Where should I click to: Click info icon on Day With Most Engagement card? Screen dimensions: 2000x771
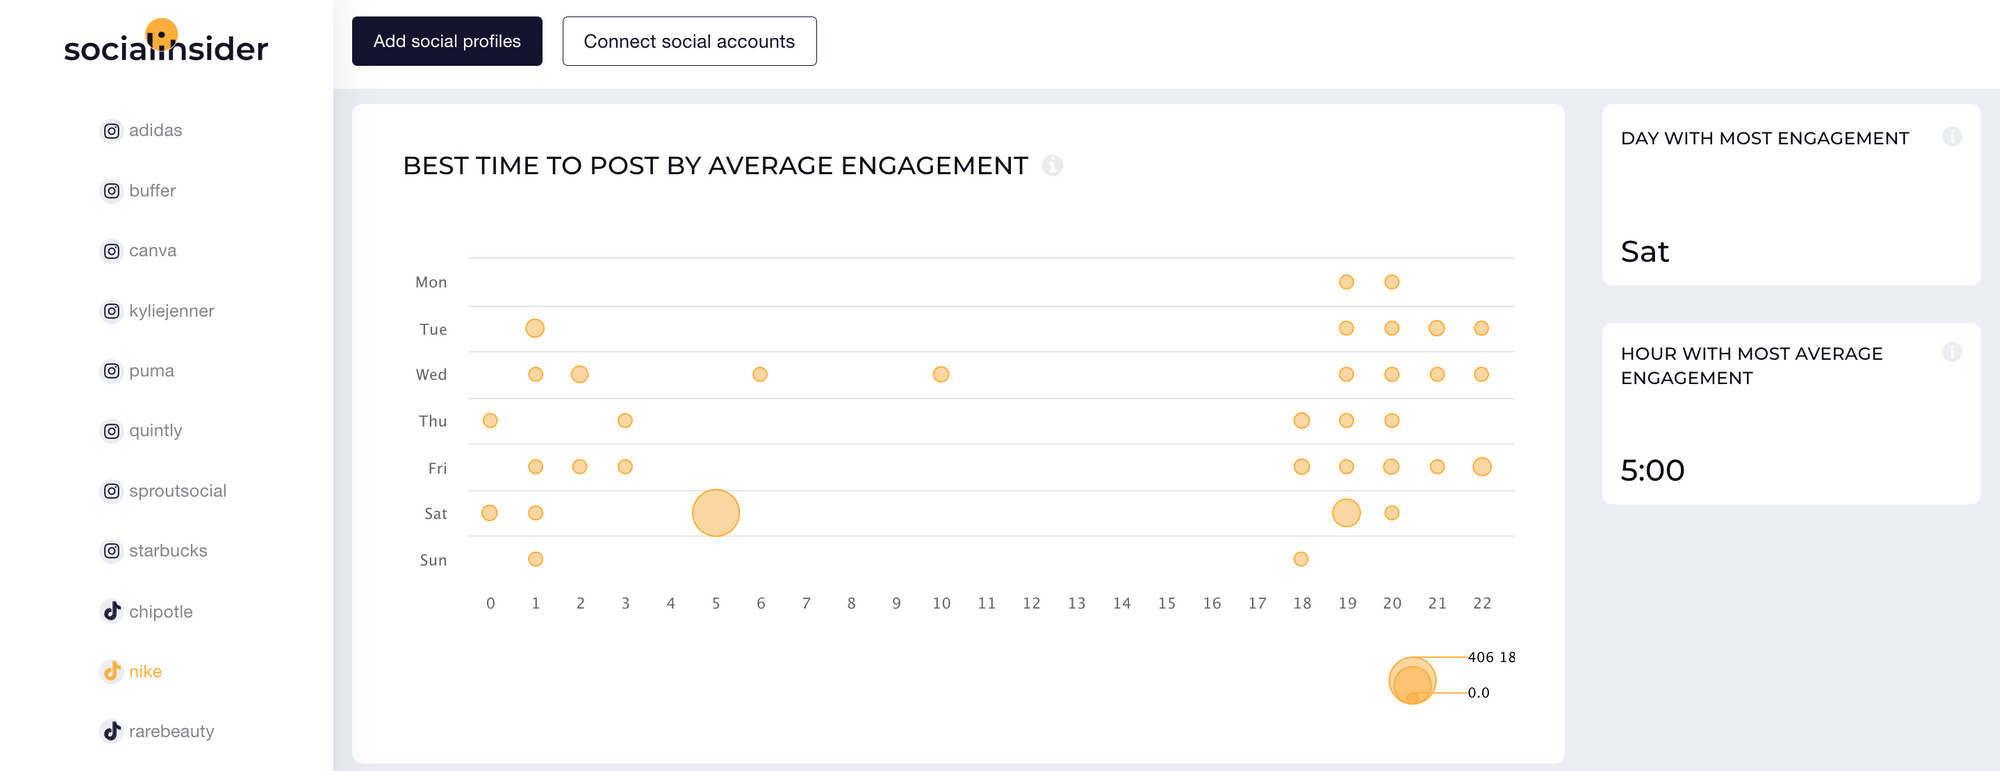coord(1952,136)
